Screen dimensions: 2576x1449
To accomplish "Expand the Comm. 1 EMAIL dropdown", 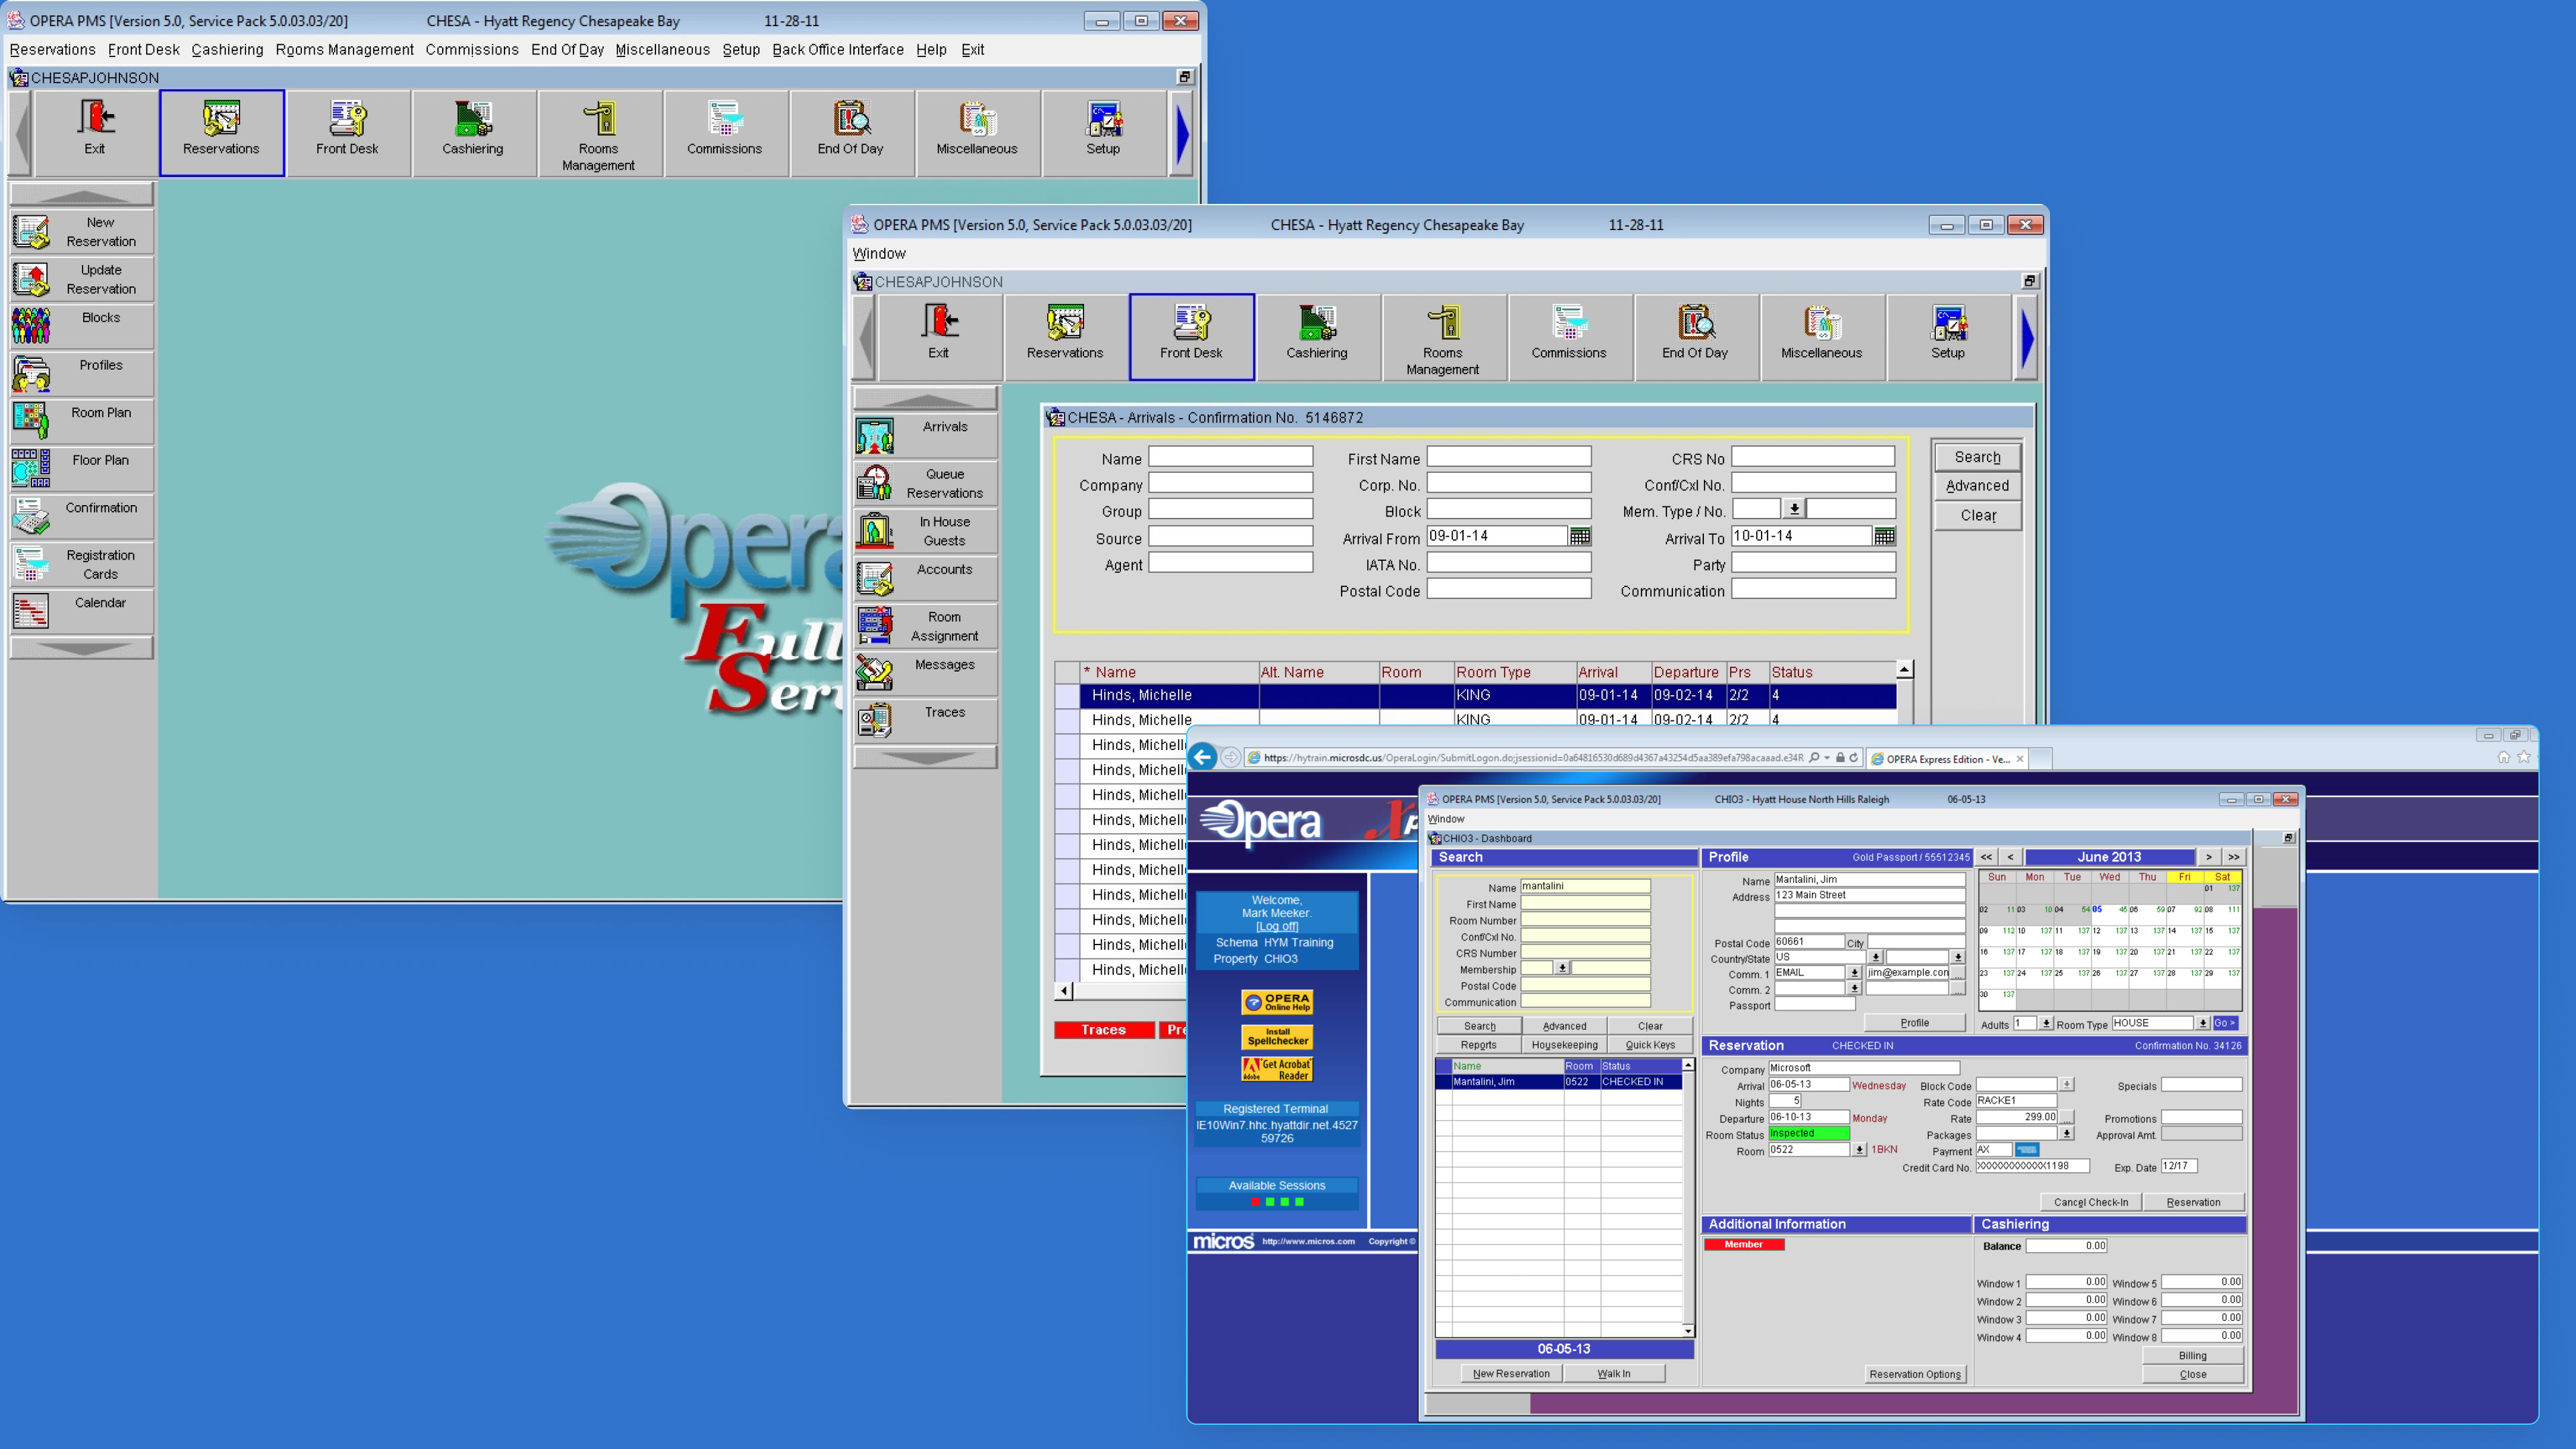I will coord(1854,973).
